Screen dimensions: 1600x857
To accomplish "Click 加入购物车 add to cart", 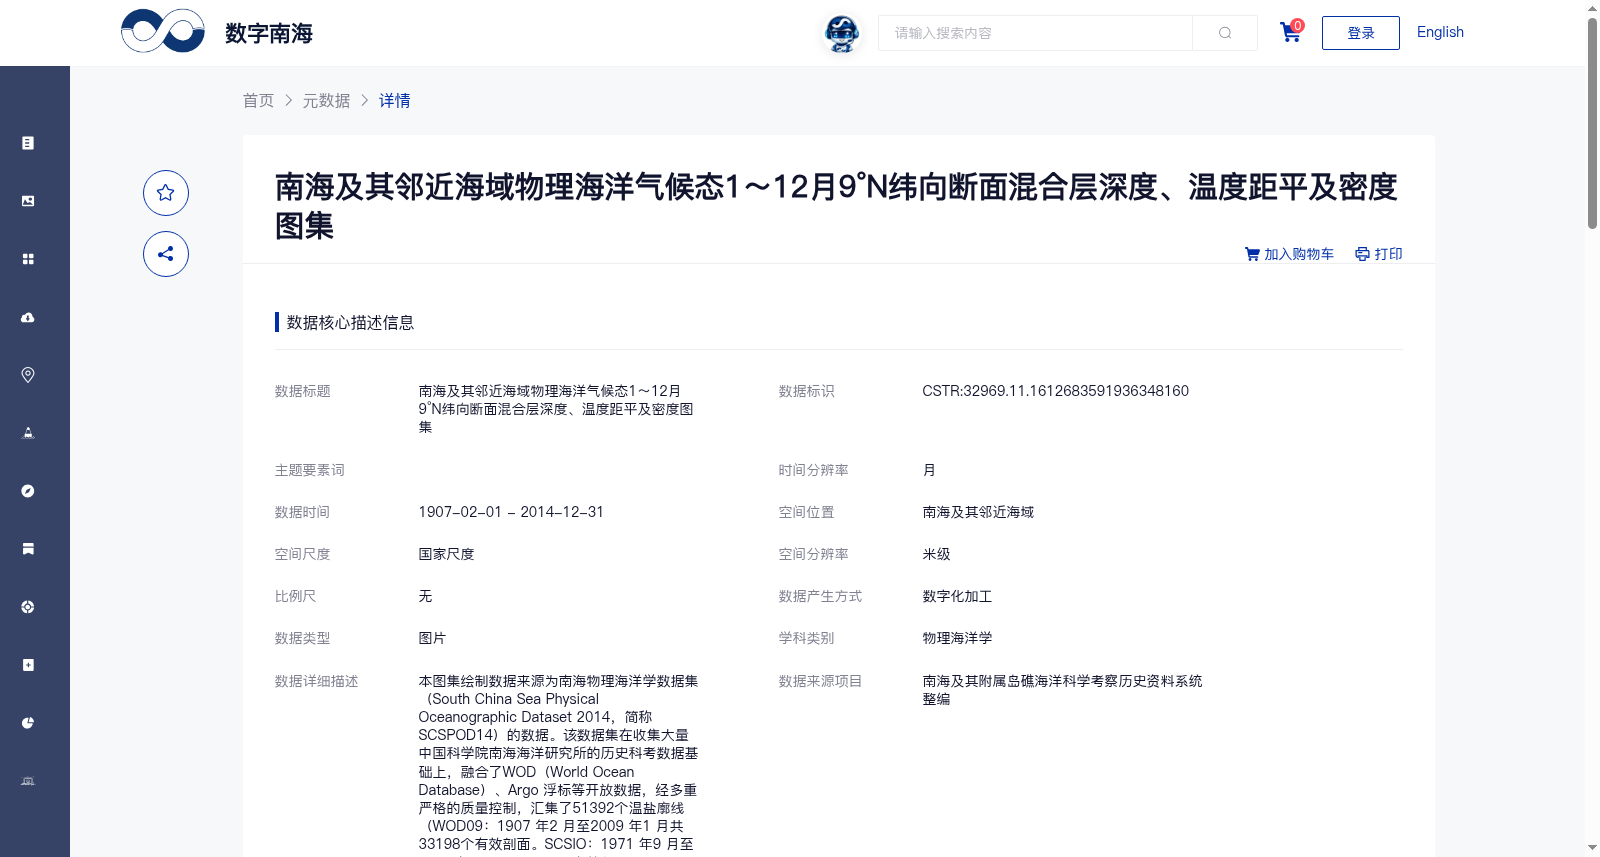I will coord(1289,254).
